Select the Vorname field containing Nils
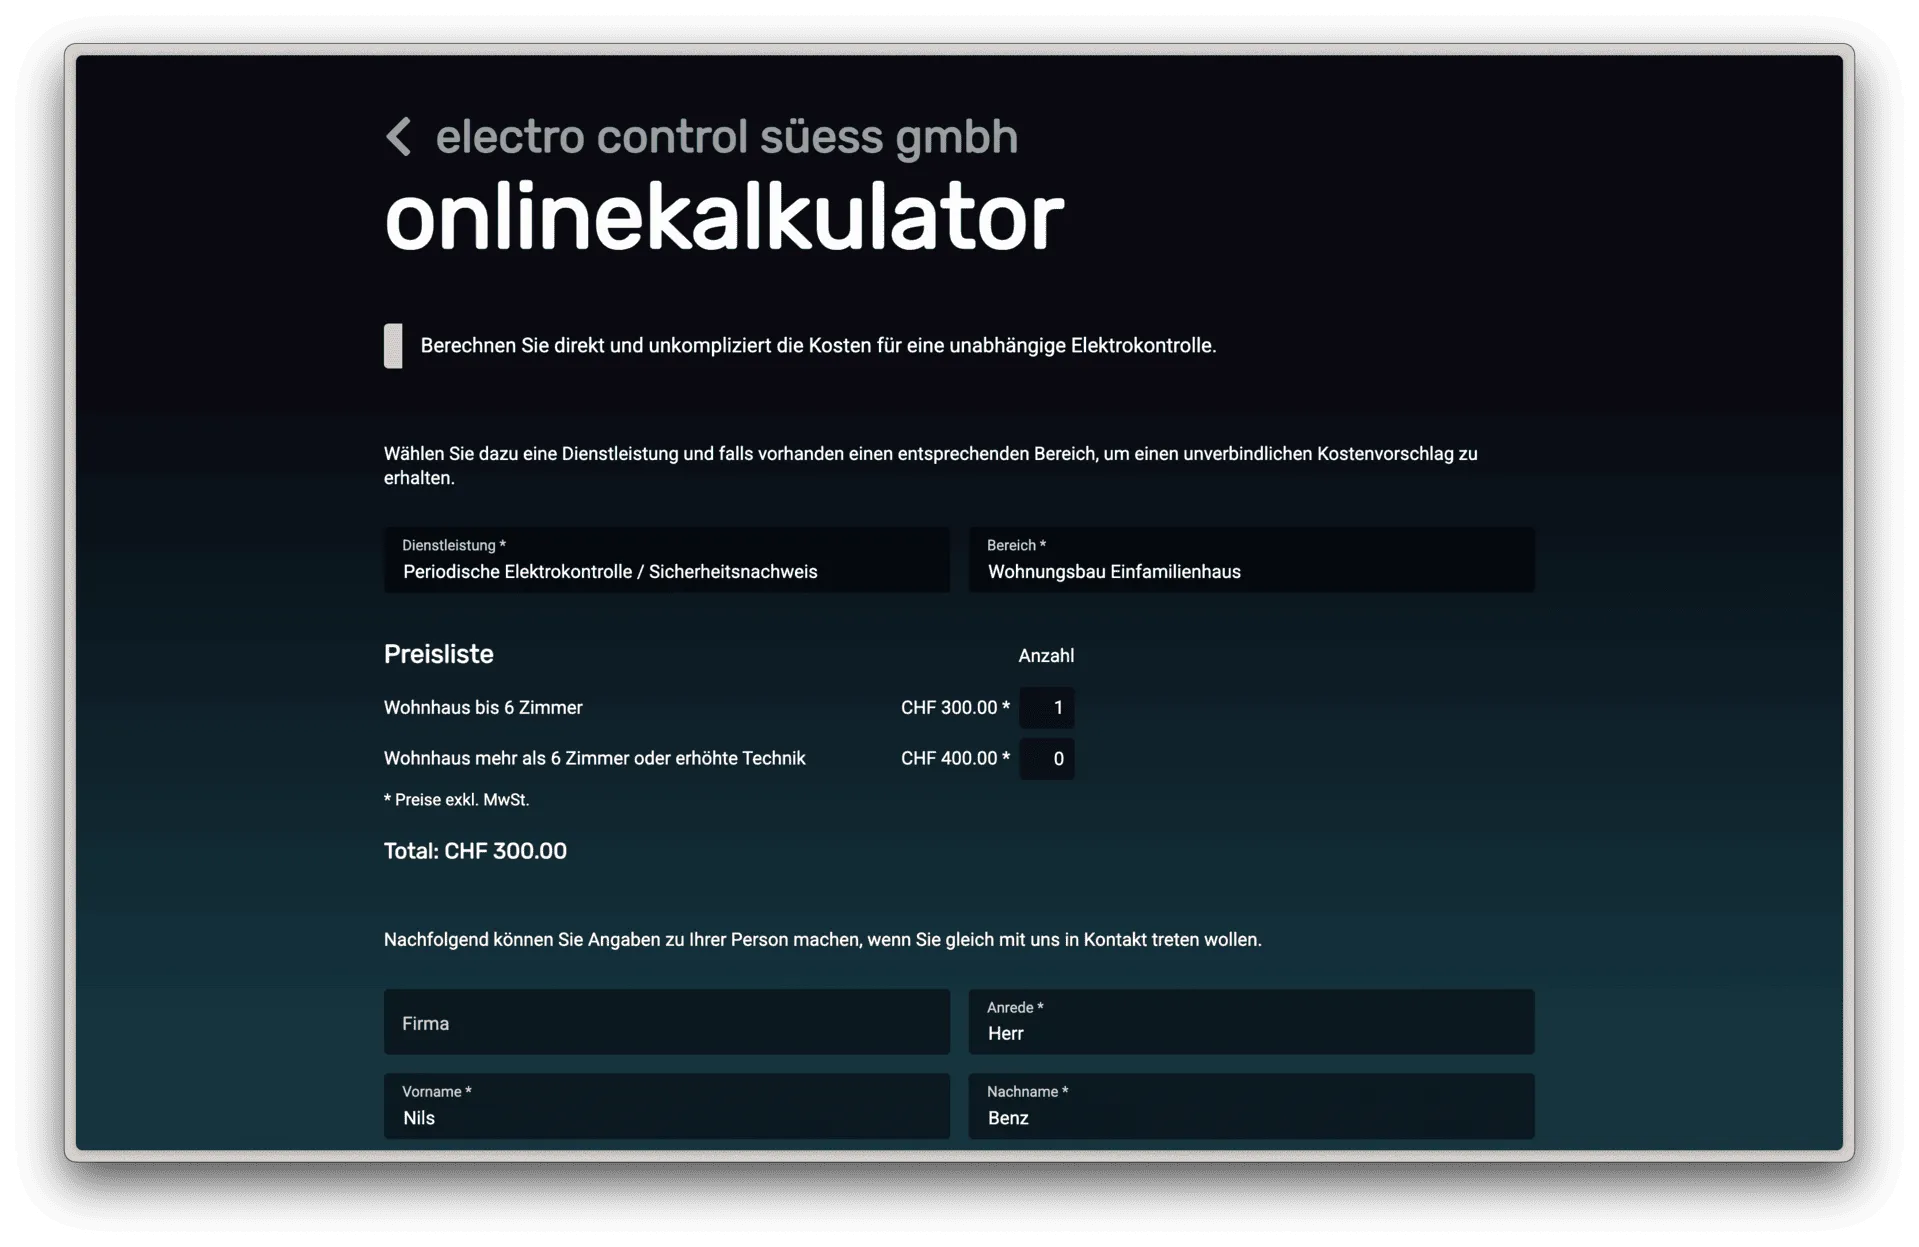This screenshot has width=1919, height=1247. pos(666,1106)
